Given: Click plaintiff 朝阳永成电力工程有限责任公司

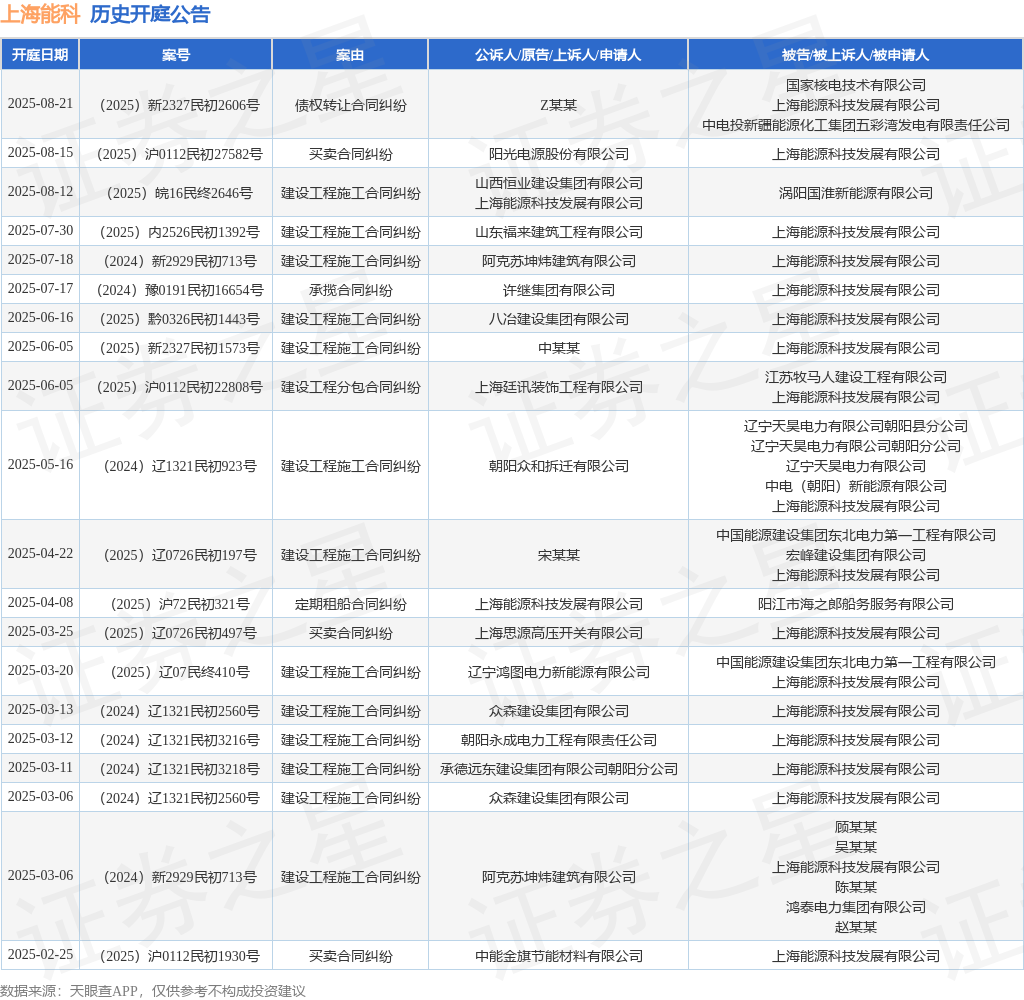Looking at the screenshot, I should click(558, 740).
